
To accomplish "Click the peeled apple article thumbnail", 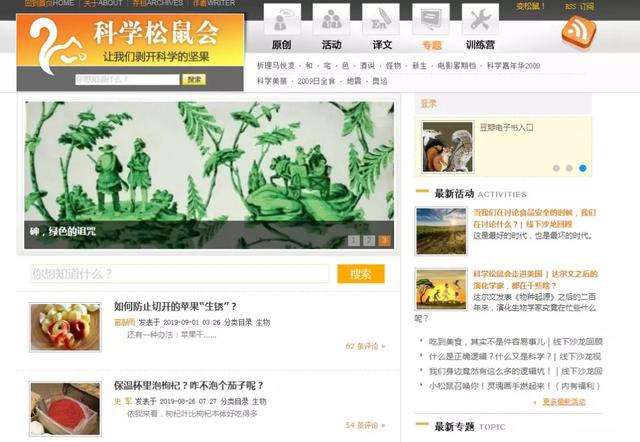I will coord(65,327).
